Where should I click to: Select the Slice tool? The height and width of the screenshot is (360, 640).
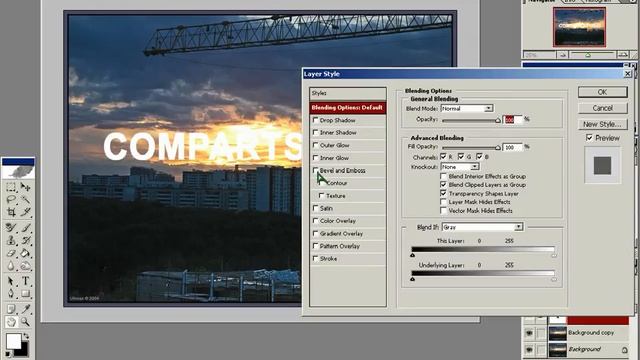coord(25,211)
